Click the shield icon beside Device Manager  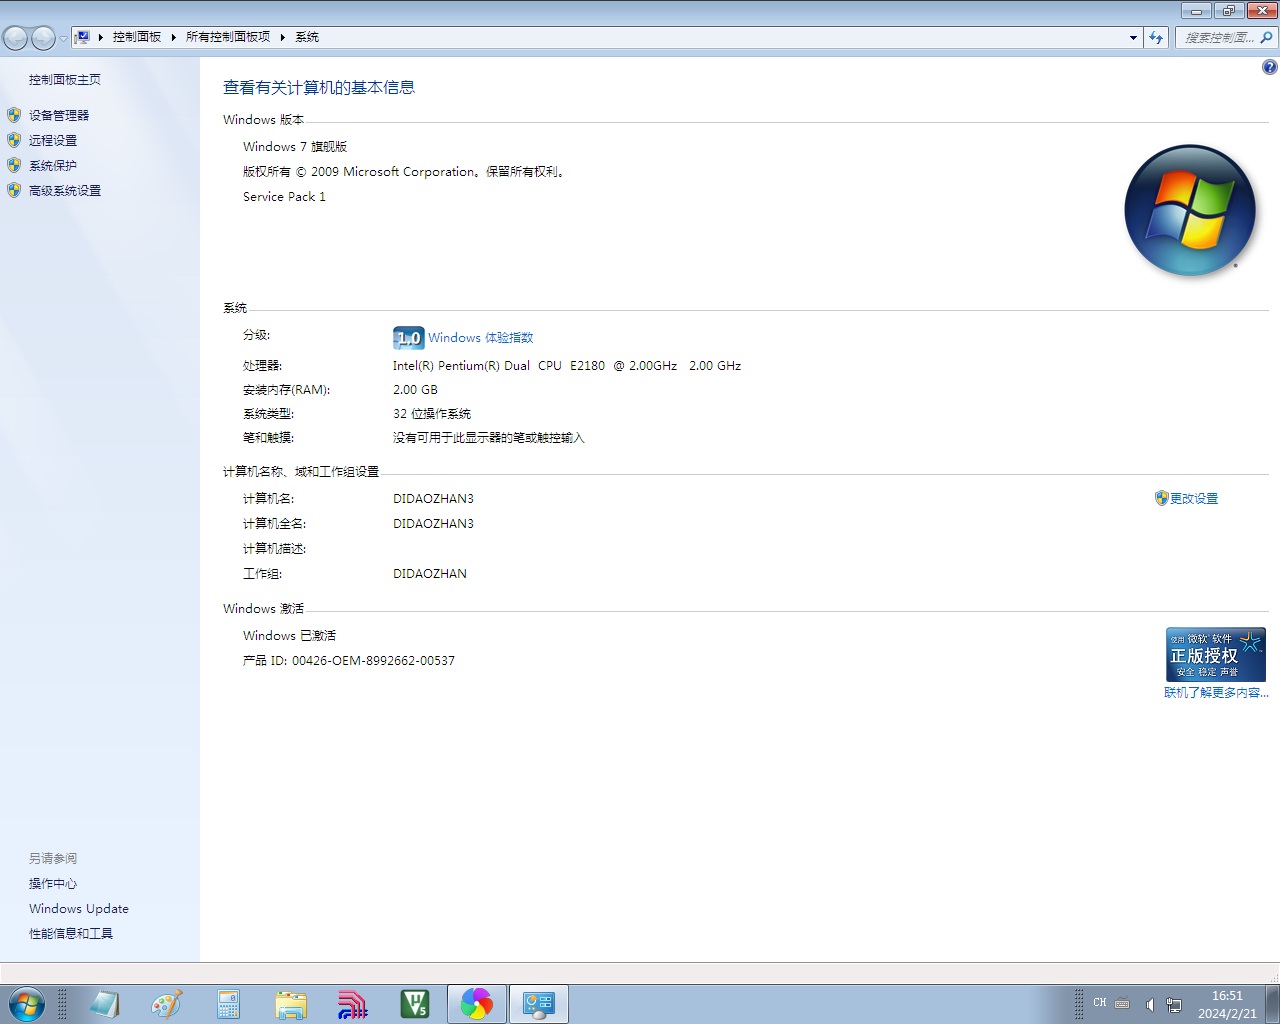[x=14, y=115]
